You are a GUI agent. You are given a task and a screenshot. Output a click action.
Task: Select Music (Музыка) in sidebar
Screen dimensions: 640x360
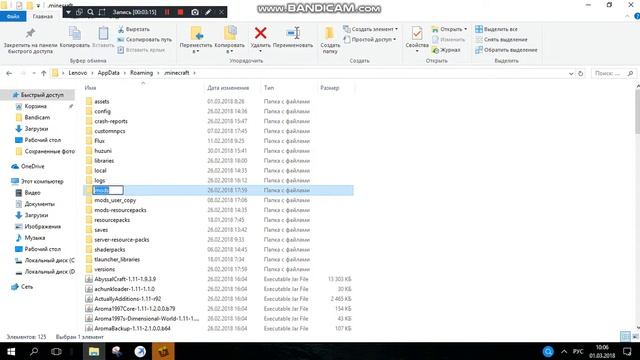point(35,238)
